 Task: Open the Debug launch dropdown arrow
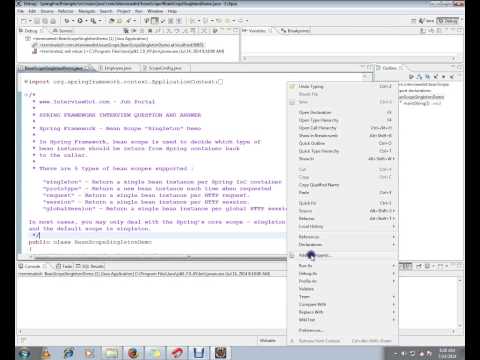73,21
